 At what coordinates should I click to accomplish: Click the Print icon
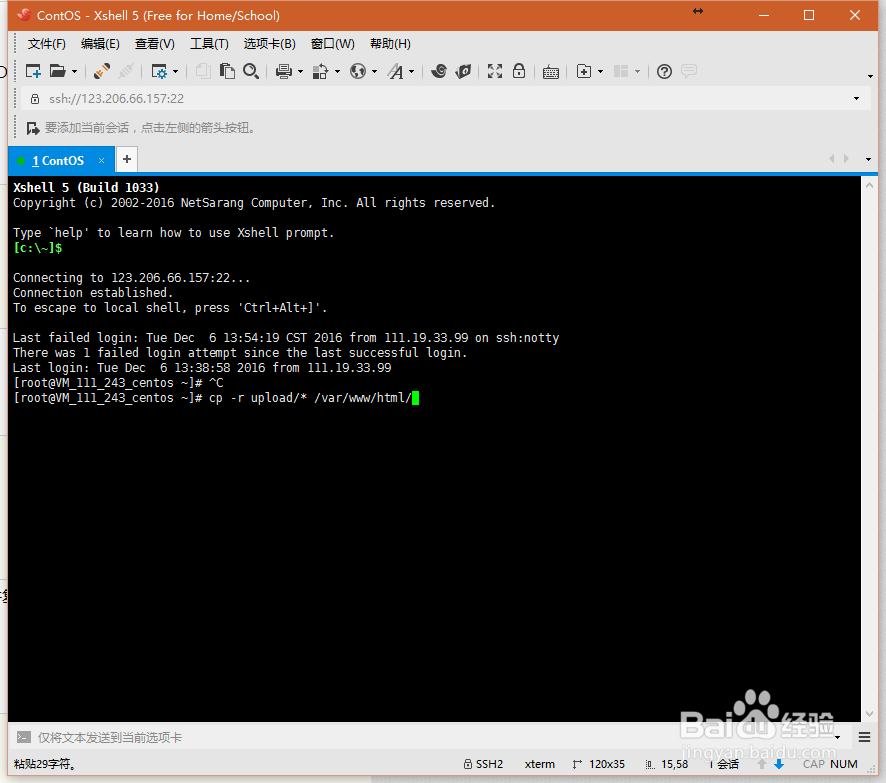[282, 71]
